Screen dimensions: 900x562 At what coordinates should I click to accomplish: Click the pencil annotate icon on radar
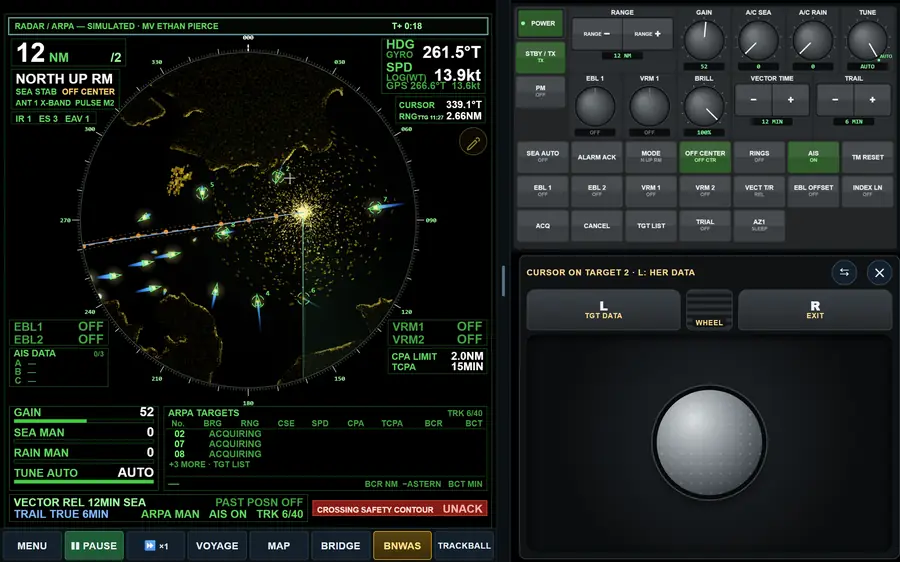tap(473, 142)
